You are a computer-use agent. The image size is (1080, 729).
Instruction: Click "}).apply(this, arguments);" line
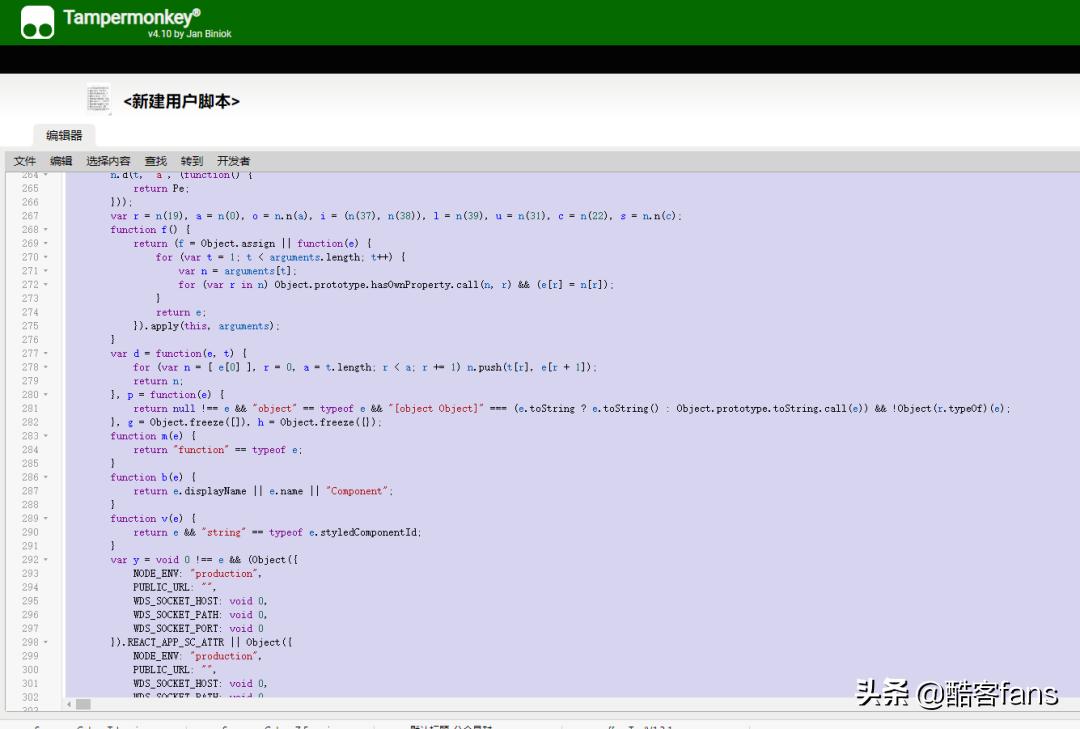[x=207, y=326]
